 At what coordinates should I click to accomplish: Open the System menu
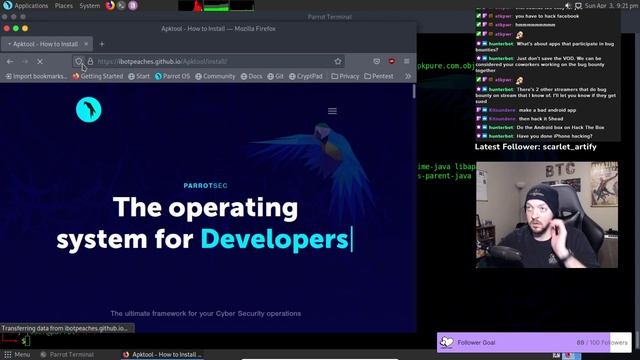point(89,6)
